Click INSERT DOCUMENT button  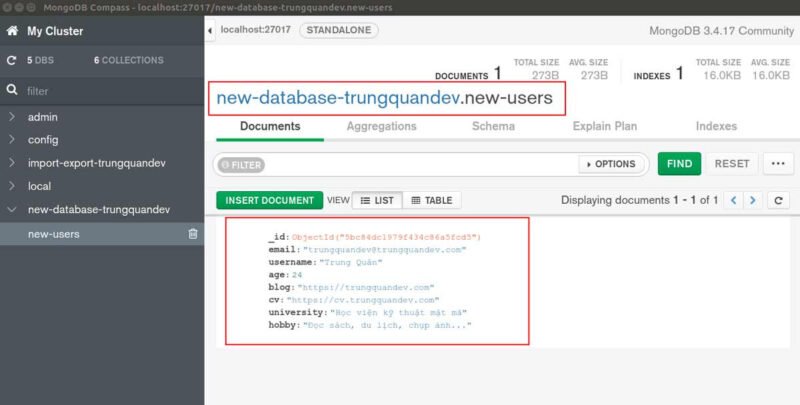point(269,200)
